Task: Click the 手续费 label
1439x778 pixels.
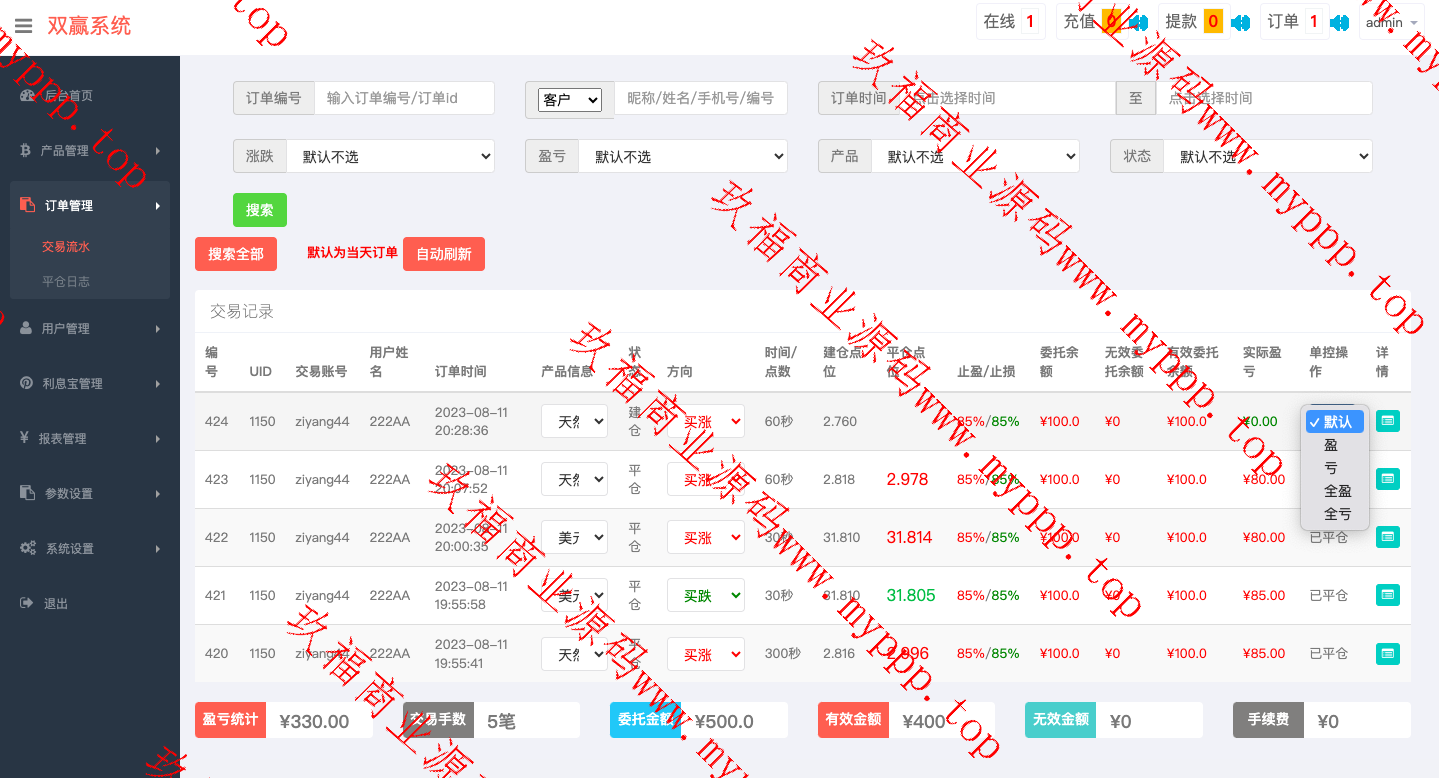Action: (1268, 720)
